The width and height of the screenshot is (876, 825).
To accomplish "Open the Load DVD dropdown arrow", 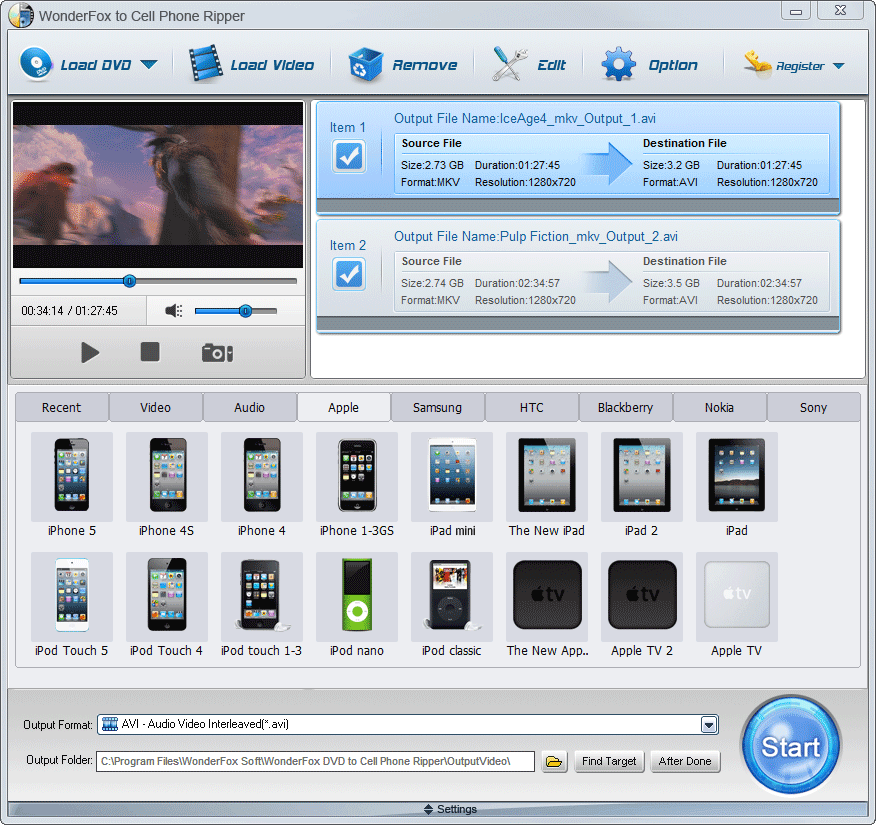I will [x=149, y=64].
